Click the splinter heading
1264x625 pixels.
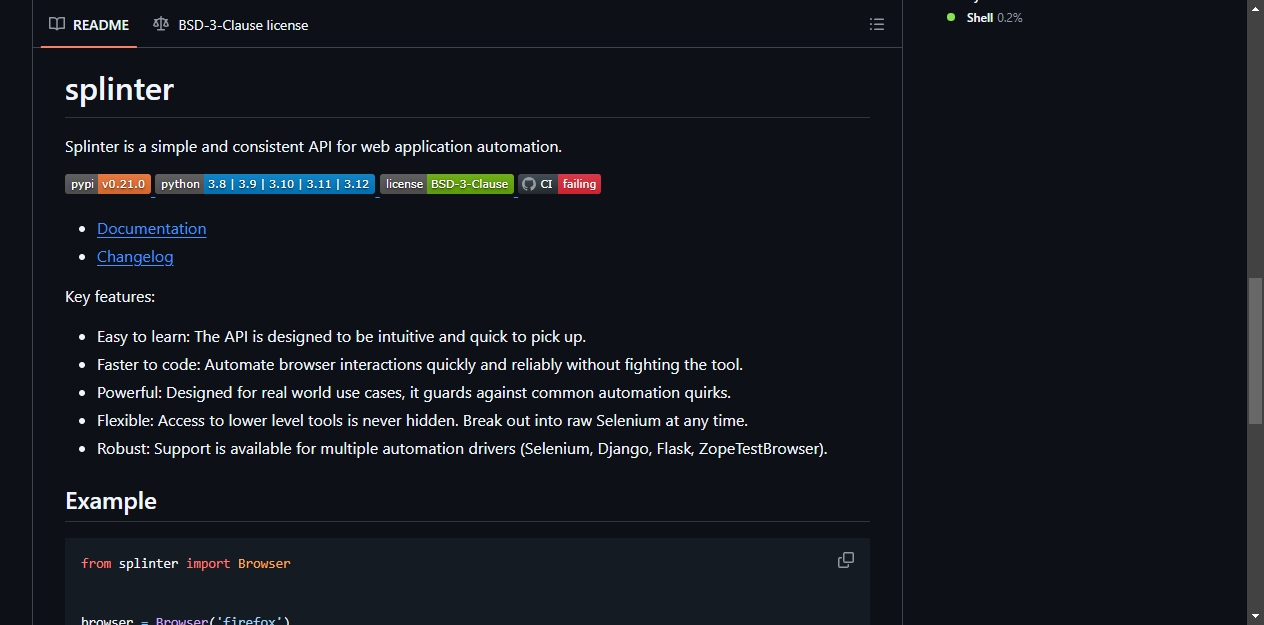click(x=119, y=89)
